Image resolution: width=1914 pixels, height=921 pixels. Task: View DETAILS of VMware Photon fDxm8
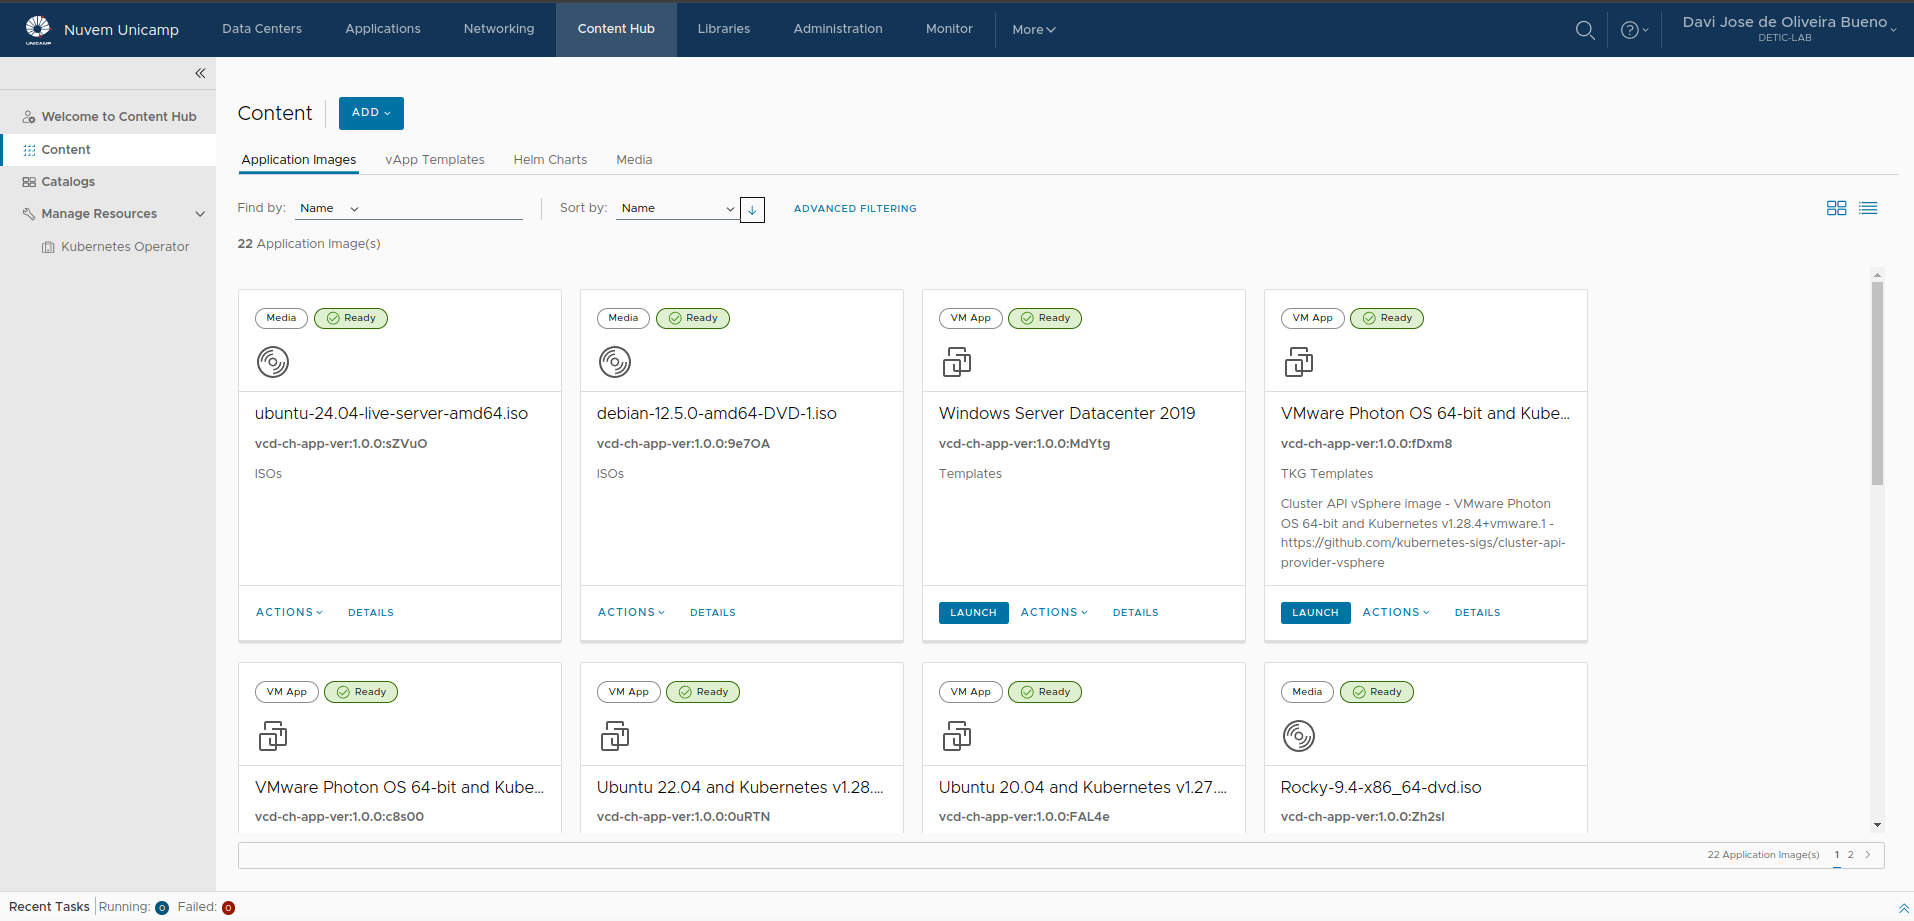pyautogui.click(x=1478, y=613)
